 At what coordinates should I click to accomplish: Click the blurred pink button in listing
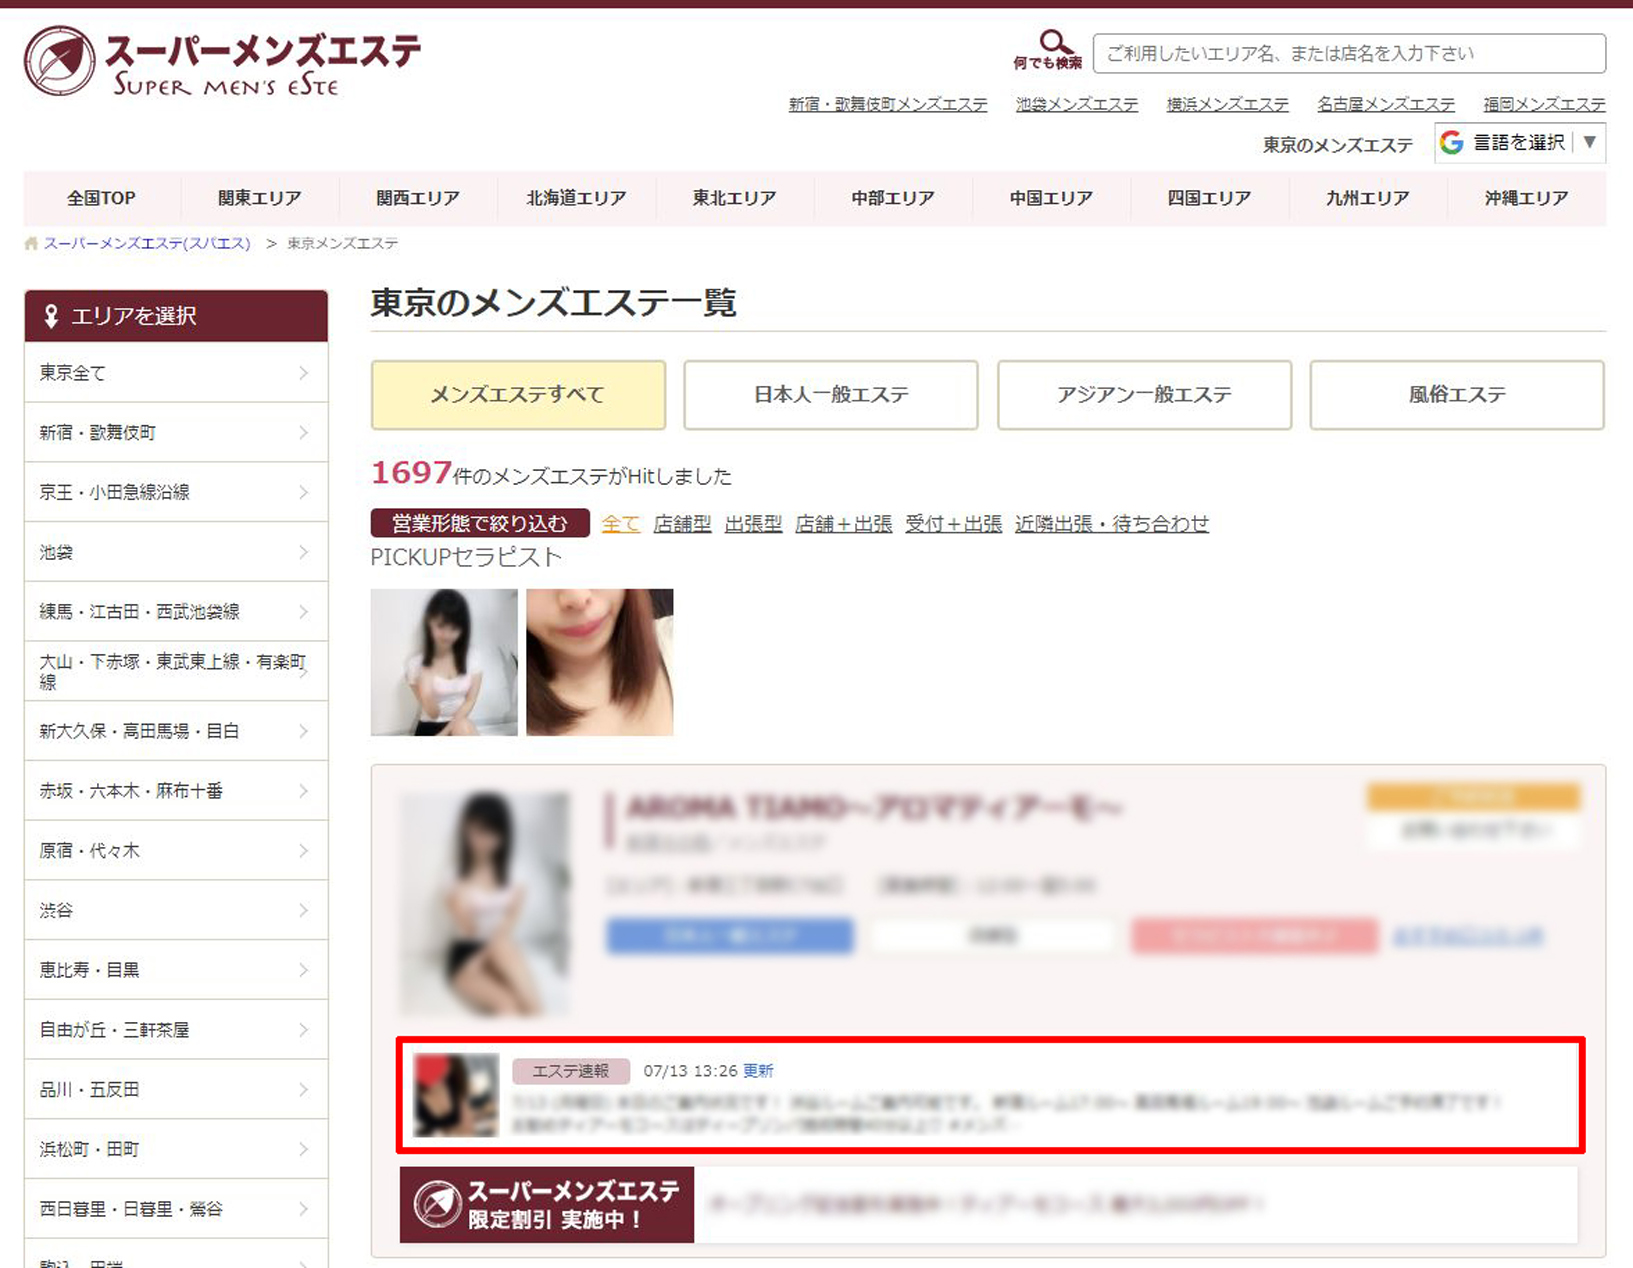tap(1254, 936)
